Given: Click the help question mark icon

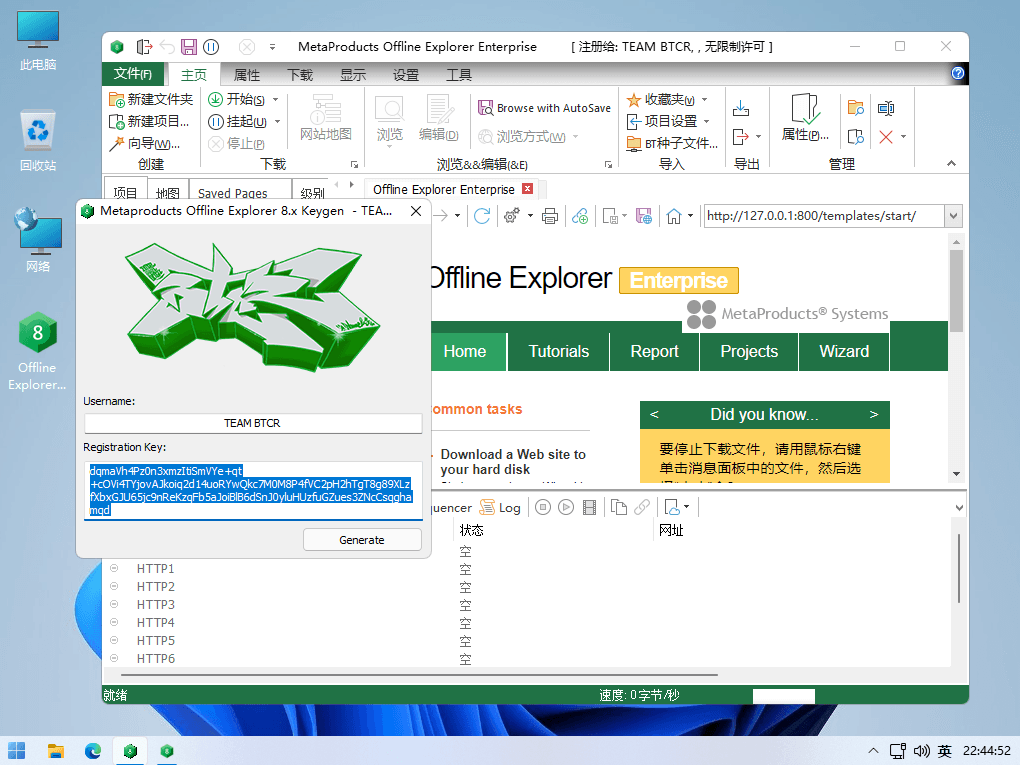Looking at the screenshot, I should click(958, 73).
